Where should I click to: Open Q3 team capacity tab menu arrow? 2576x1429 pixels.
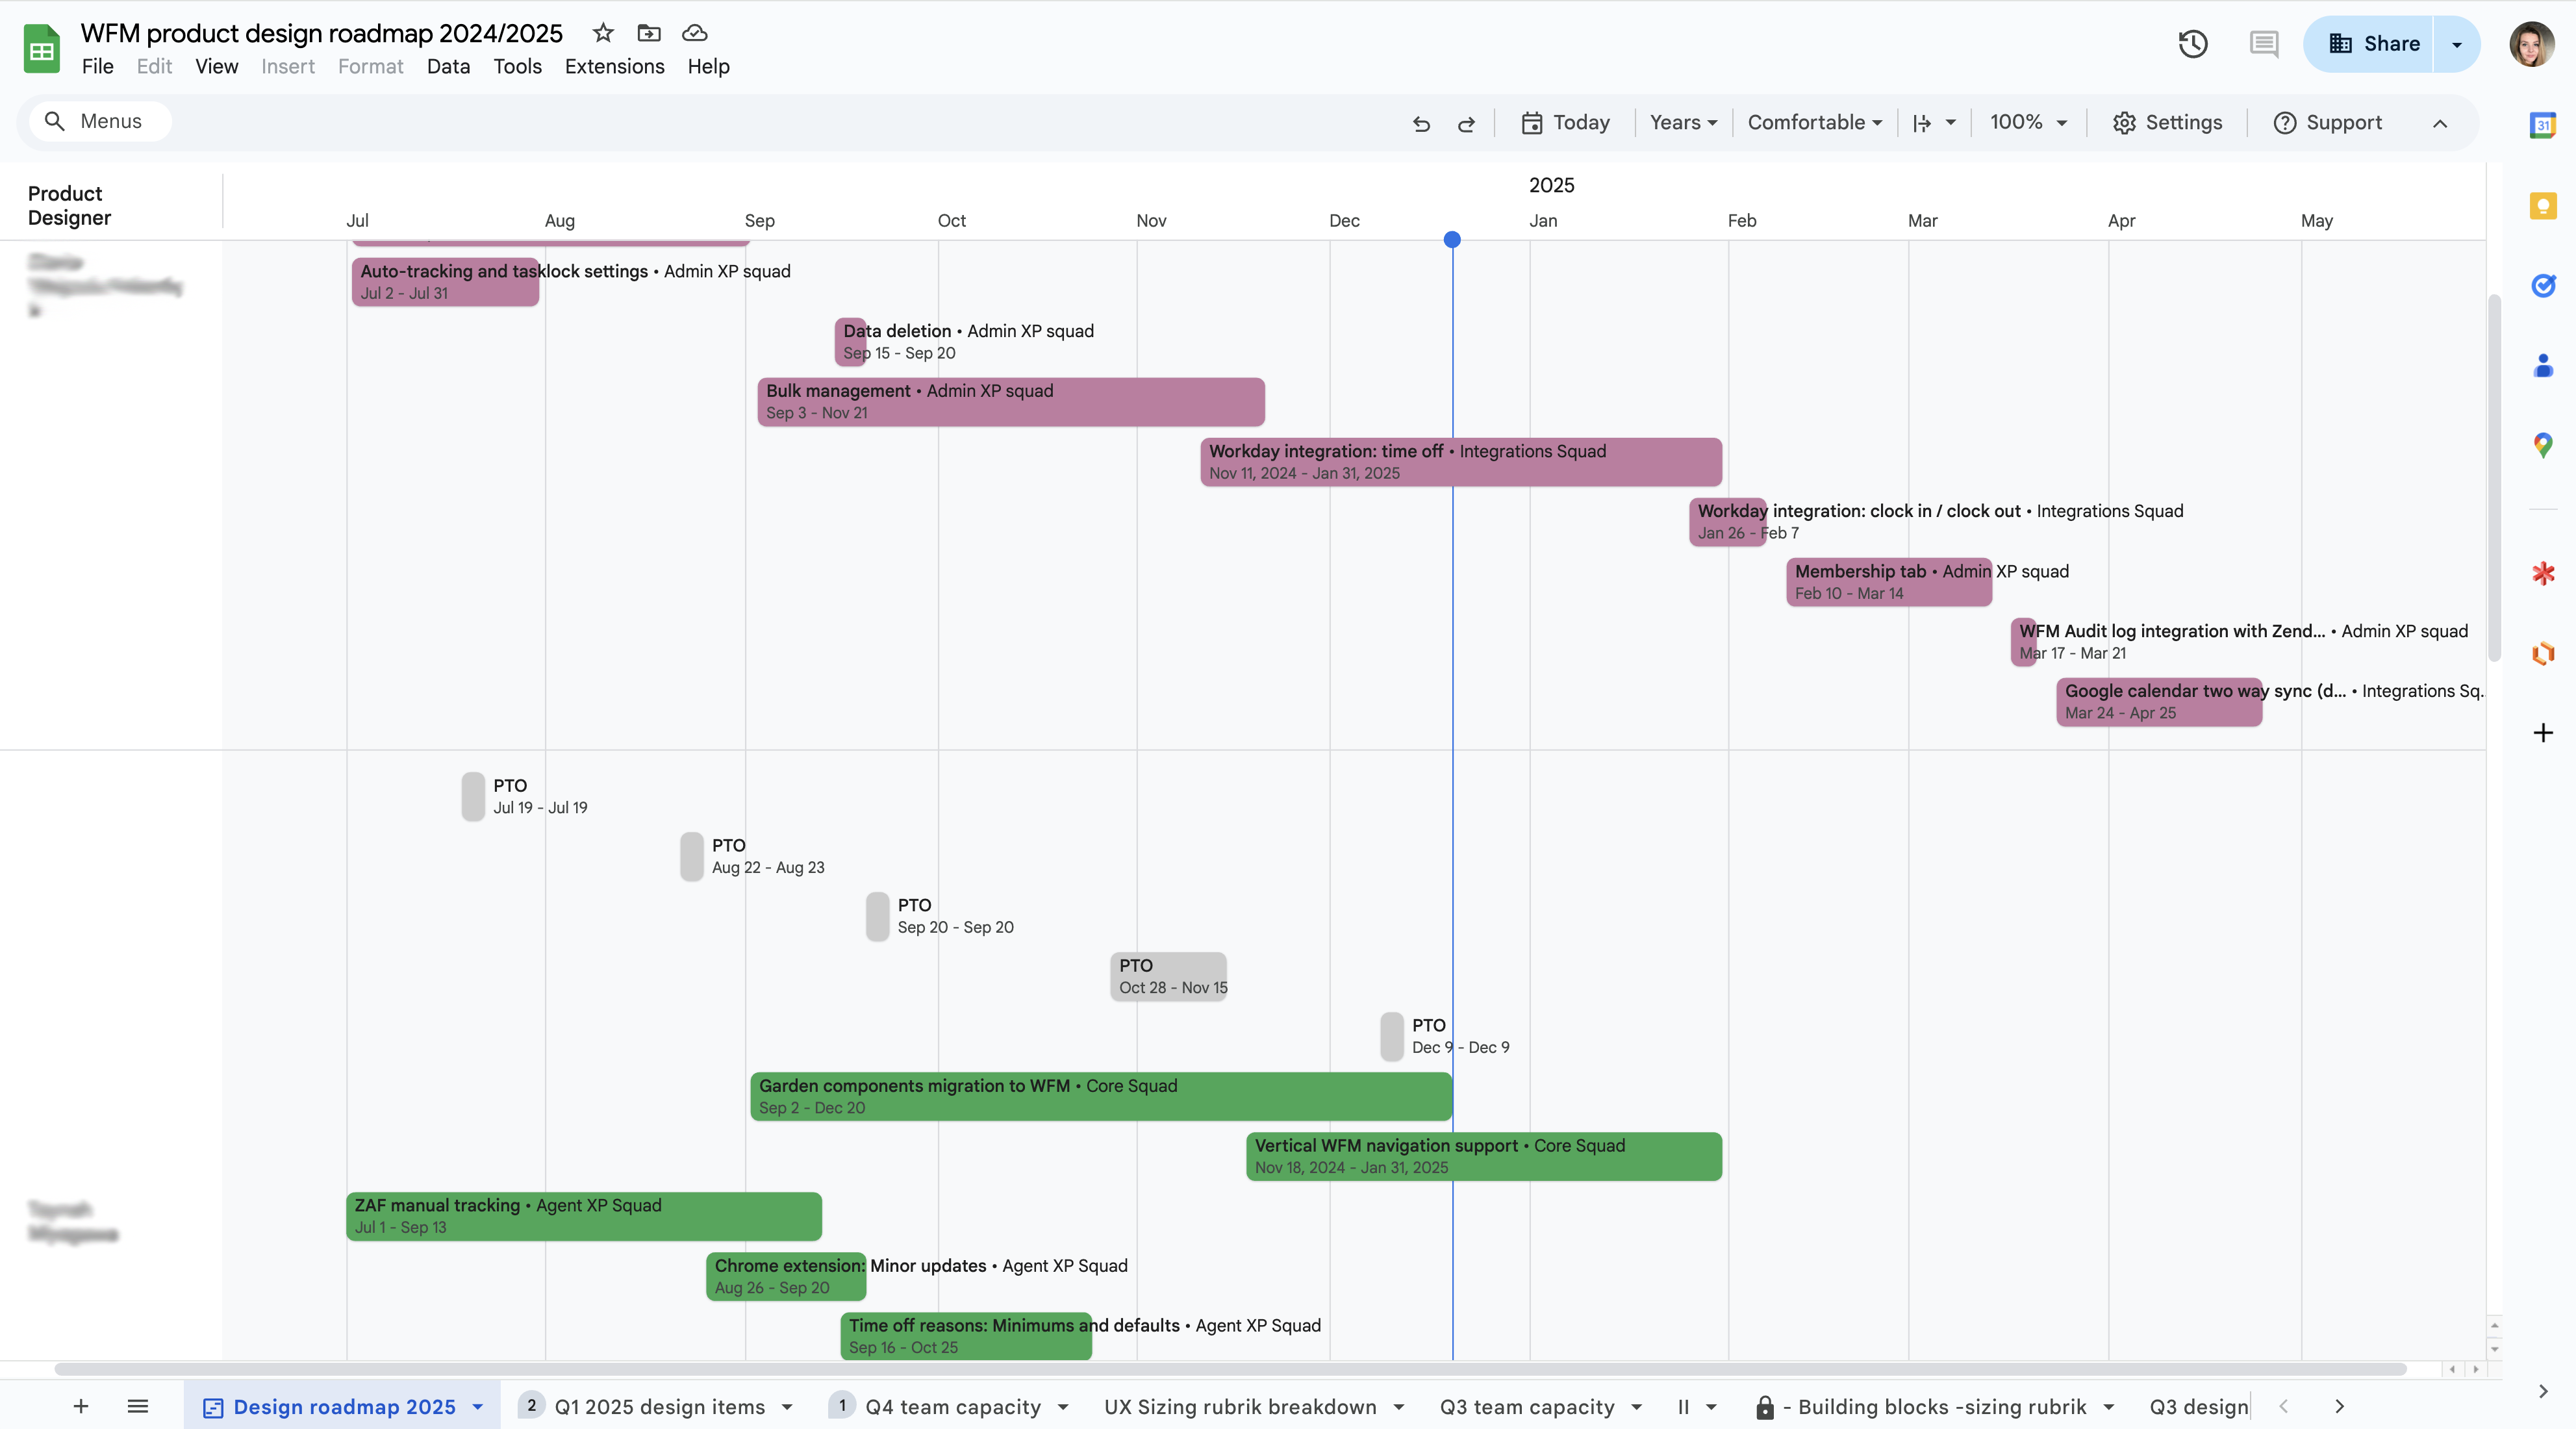pos(1637,1407)
